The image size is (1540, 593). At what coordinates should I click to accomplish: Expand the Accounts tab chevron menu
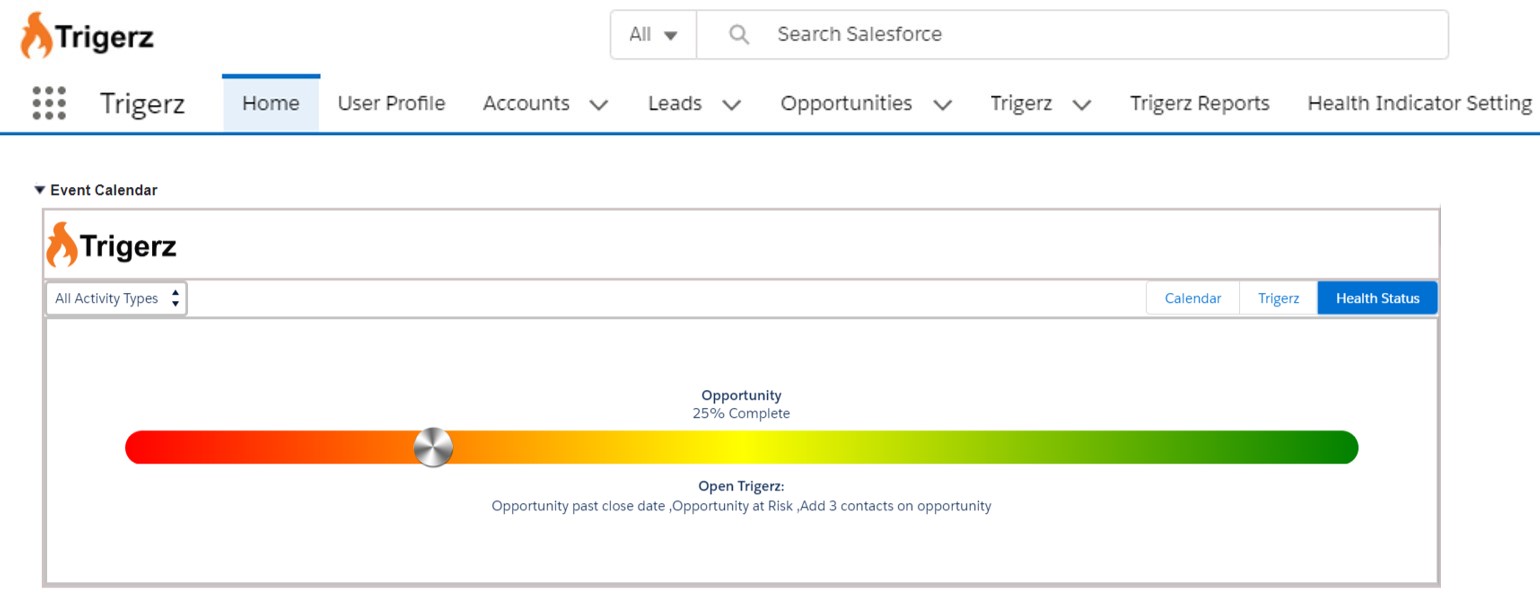click(599, 104)
